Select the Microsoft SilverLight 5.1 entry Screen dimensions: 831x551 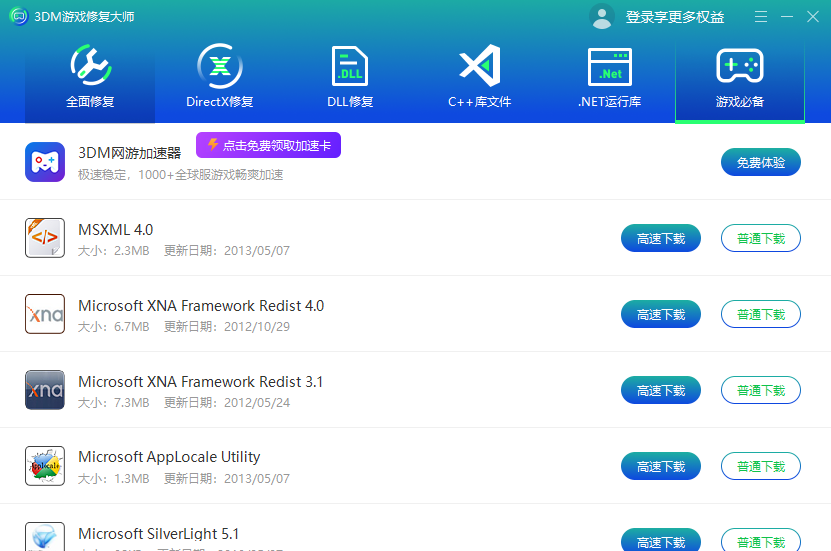click(x=158, y=534)
